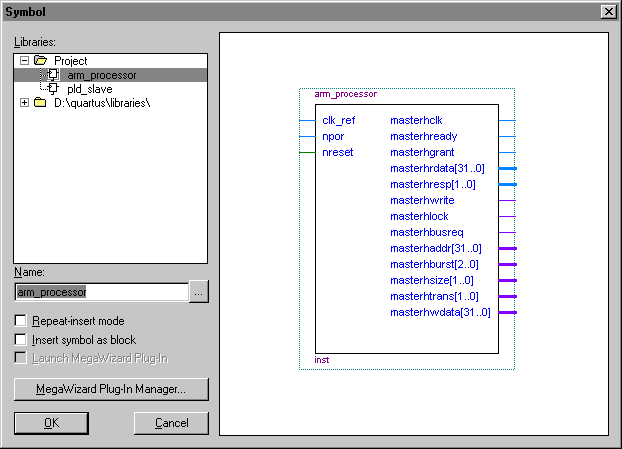The width and height of the screenshot is (622, 449).
Task: Click masterhwdata[31..0] bus port
Action: [440, 313]
